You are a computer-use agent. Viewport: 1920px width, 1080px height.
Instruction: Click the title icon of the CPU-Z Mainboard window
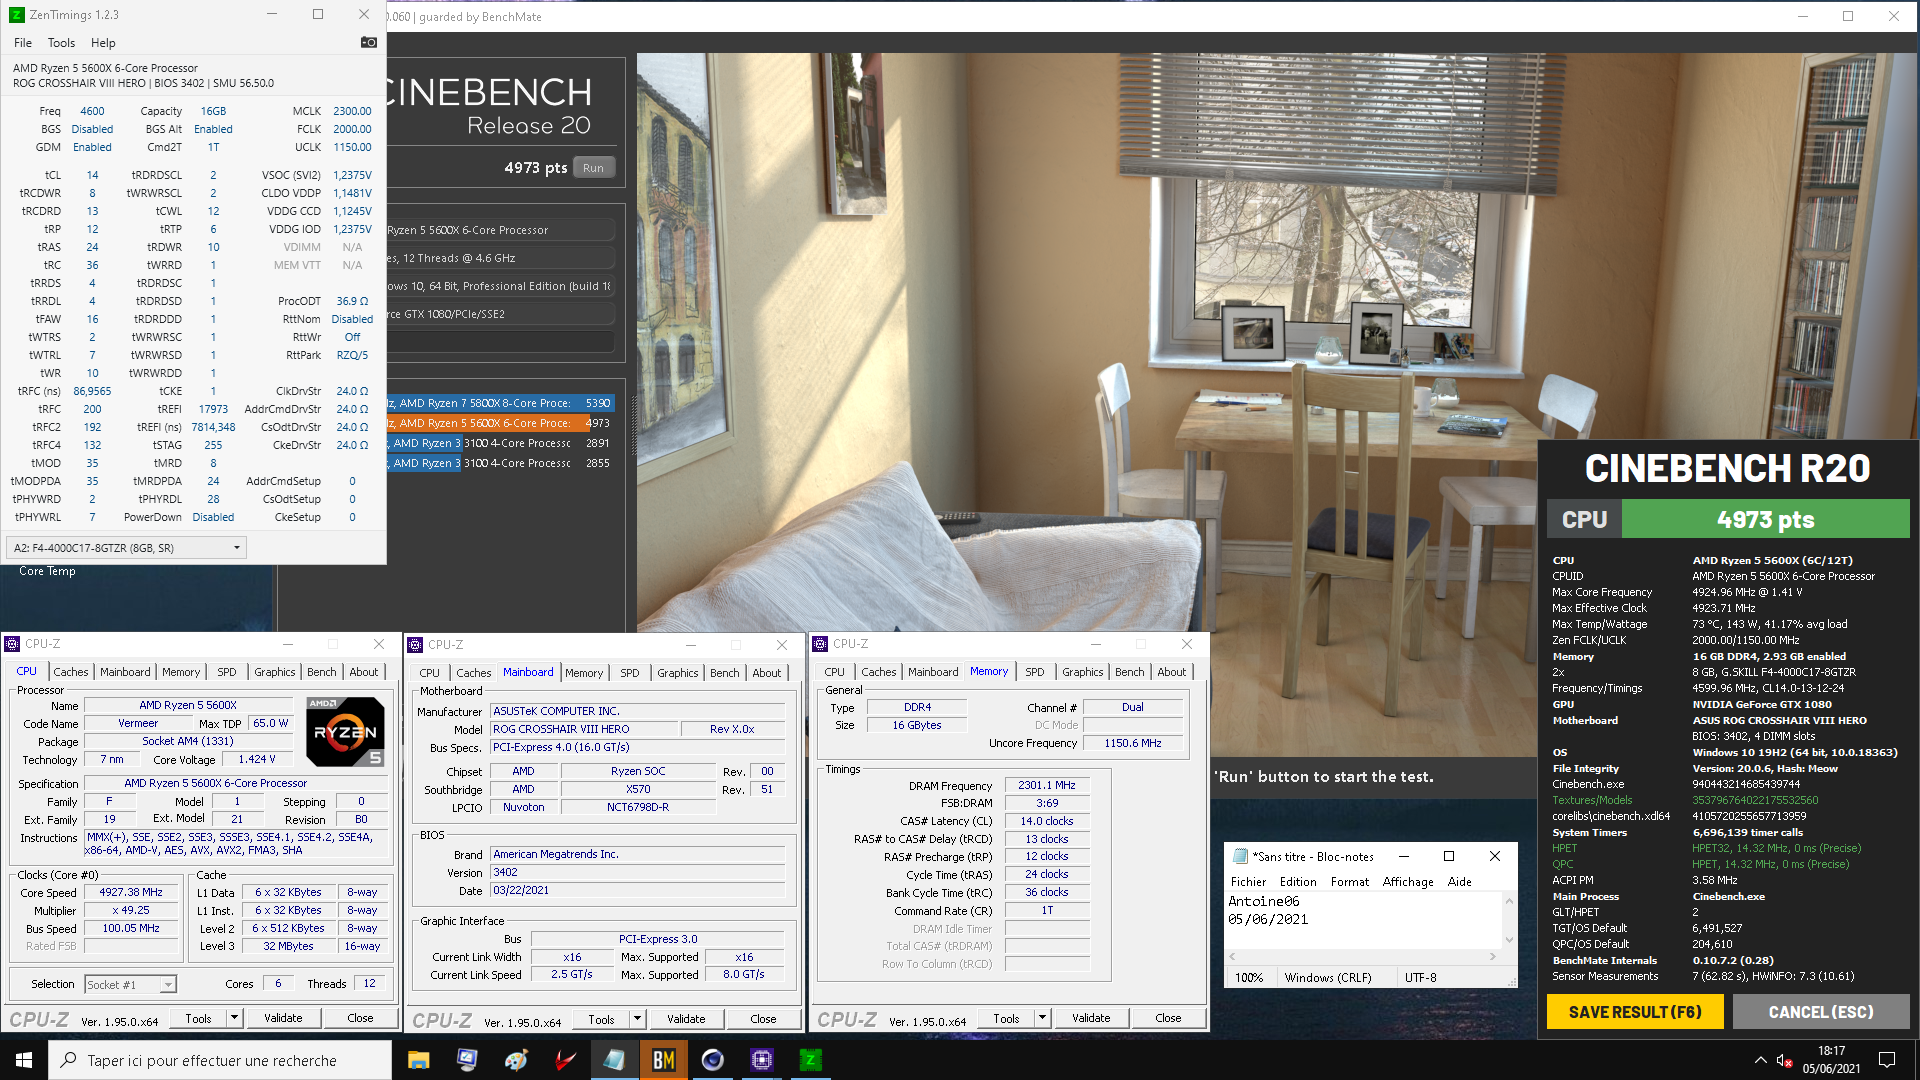[x=417, y=645]
